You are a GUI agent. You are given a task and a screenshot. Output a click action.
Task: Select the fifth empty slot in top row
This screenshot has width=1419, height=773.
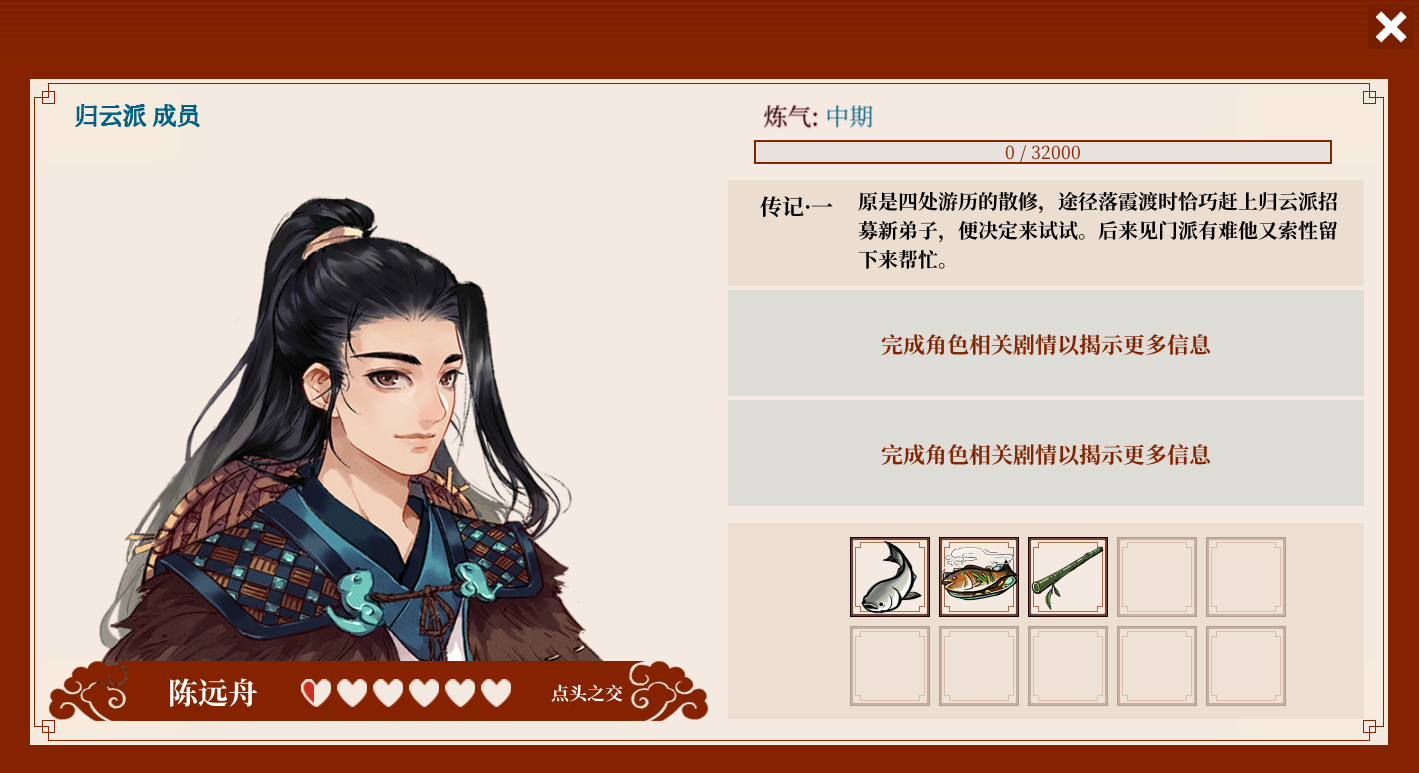point(1246,577)
